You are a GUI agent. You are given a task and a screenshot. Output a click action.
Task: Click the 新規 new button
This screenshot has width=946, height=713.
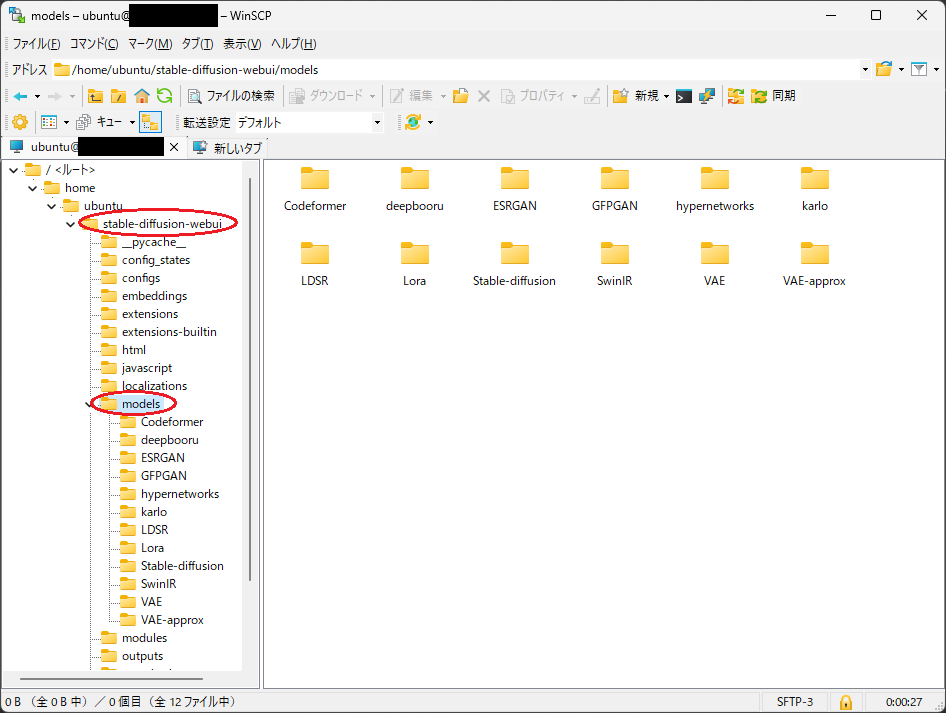click(x=640, y=96)
